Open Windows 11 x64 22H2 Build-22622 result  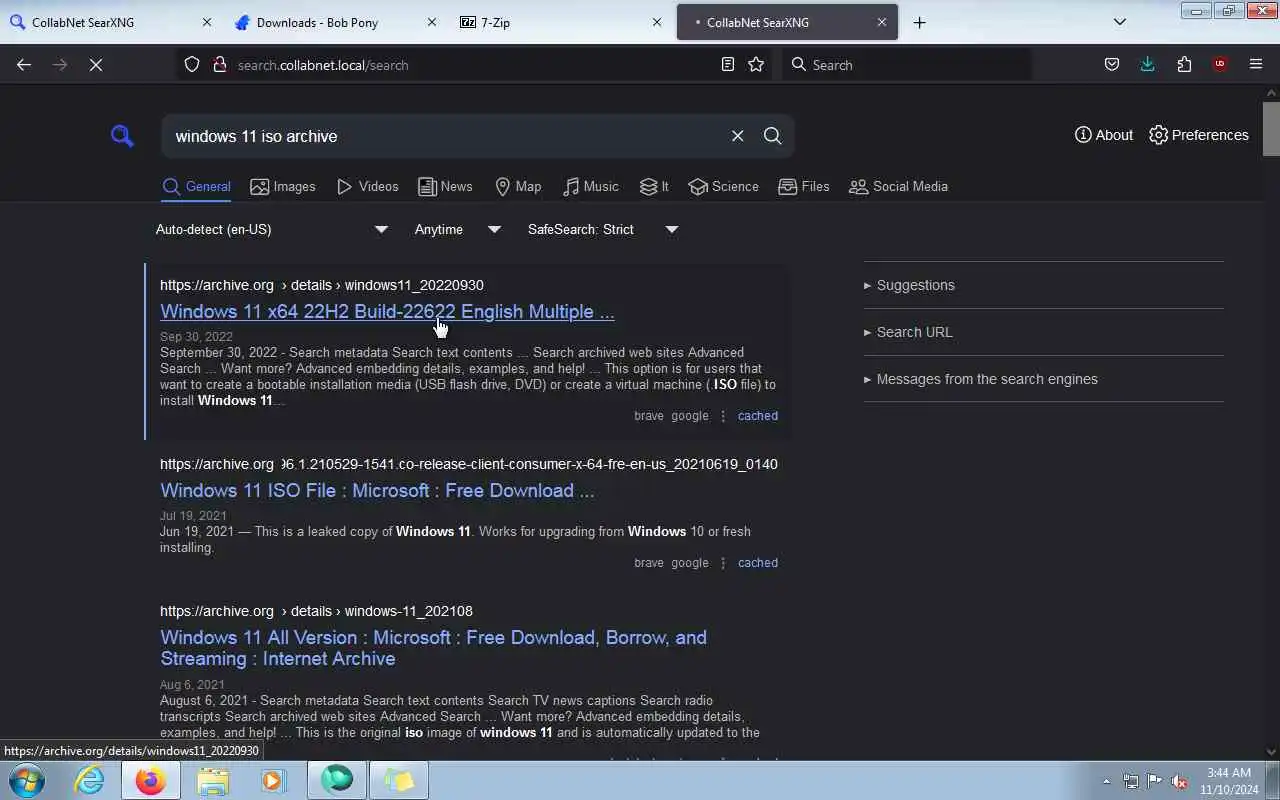tap(387, 311)
